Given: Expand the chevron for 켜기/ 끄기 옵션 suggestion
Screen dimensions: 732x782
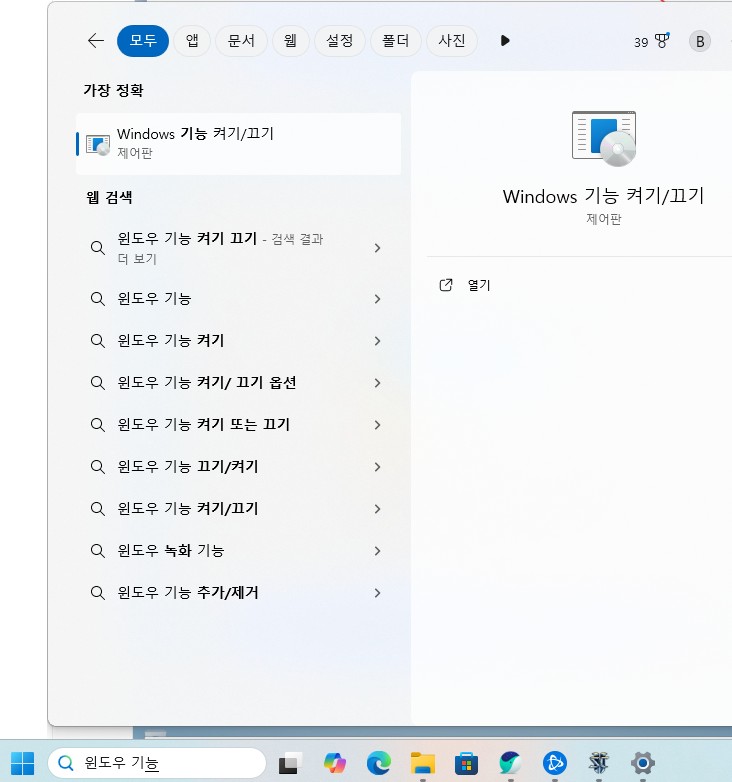Looking at the screenshot, I should click(x=377, y=383).
